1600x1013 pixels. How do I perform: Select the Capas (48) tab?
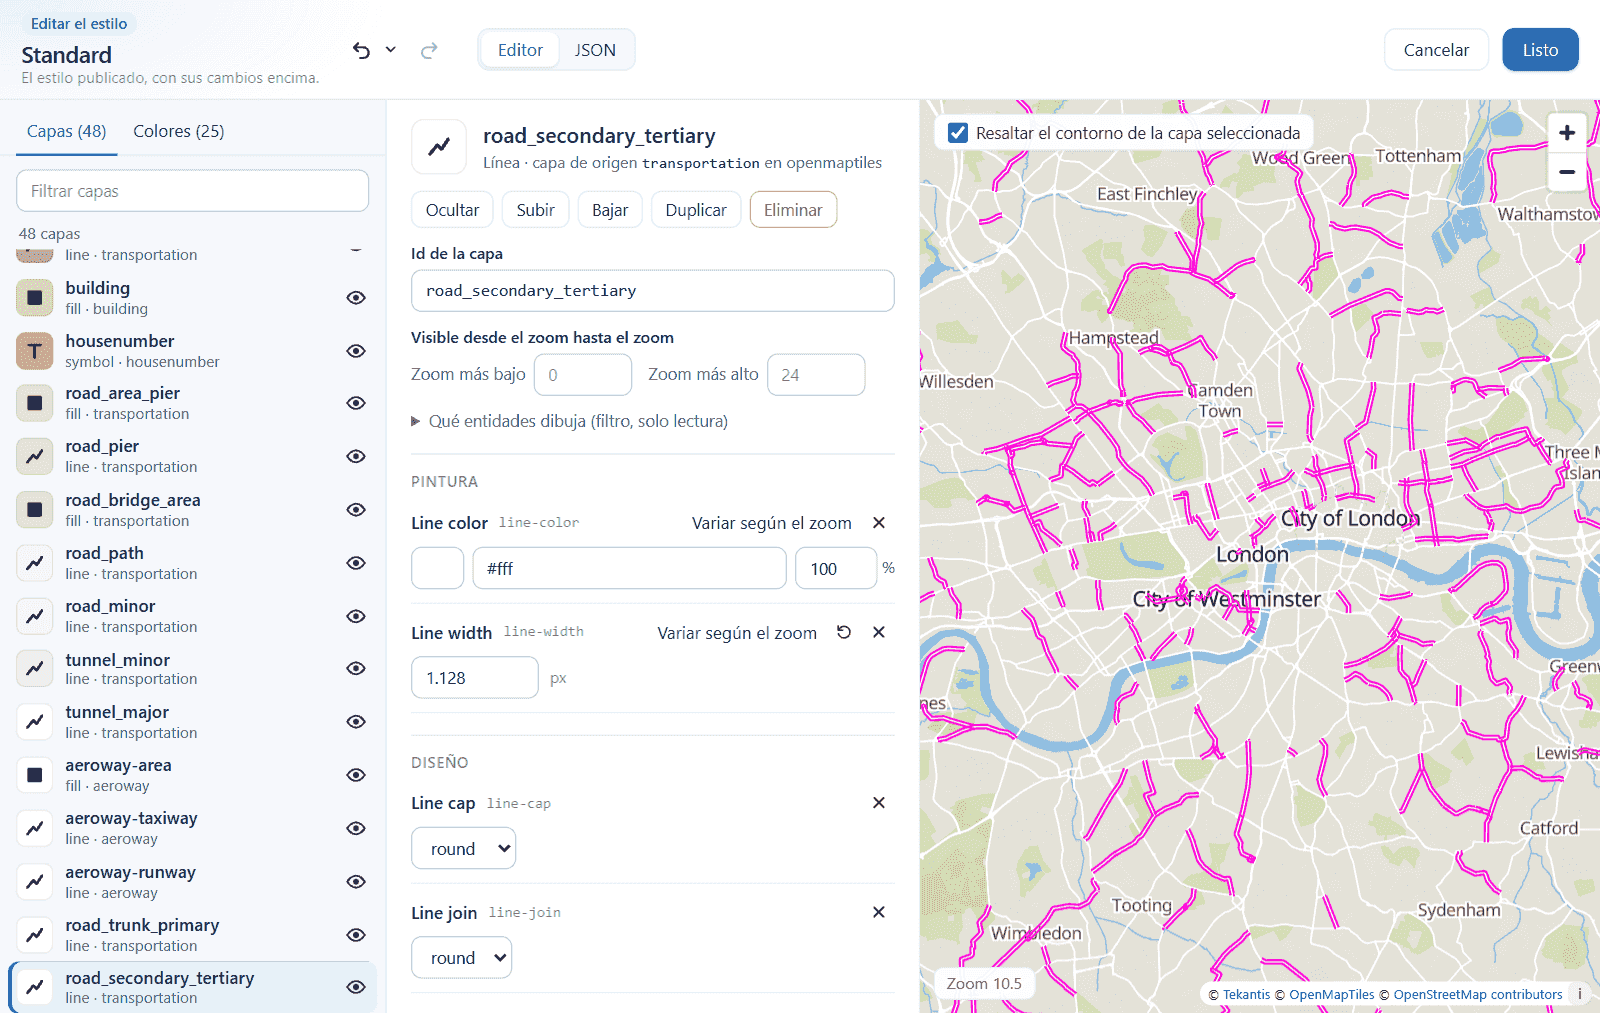pos(67,131)
